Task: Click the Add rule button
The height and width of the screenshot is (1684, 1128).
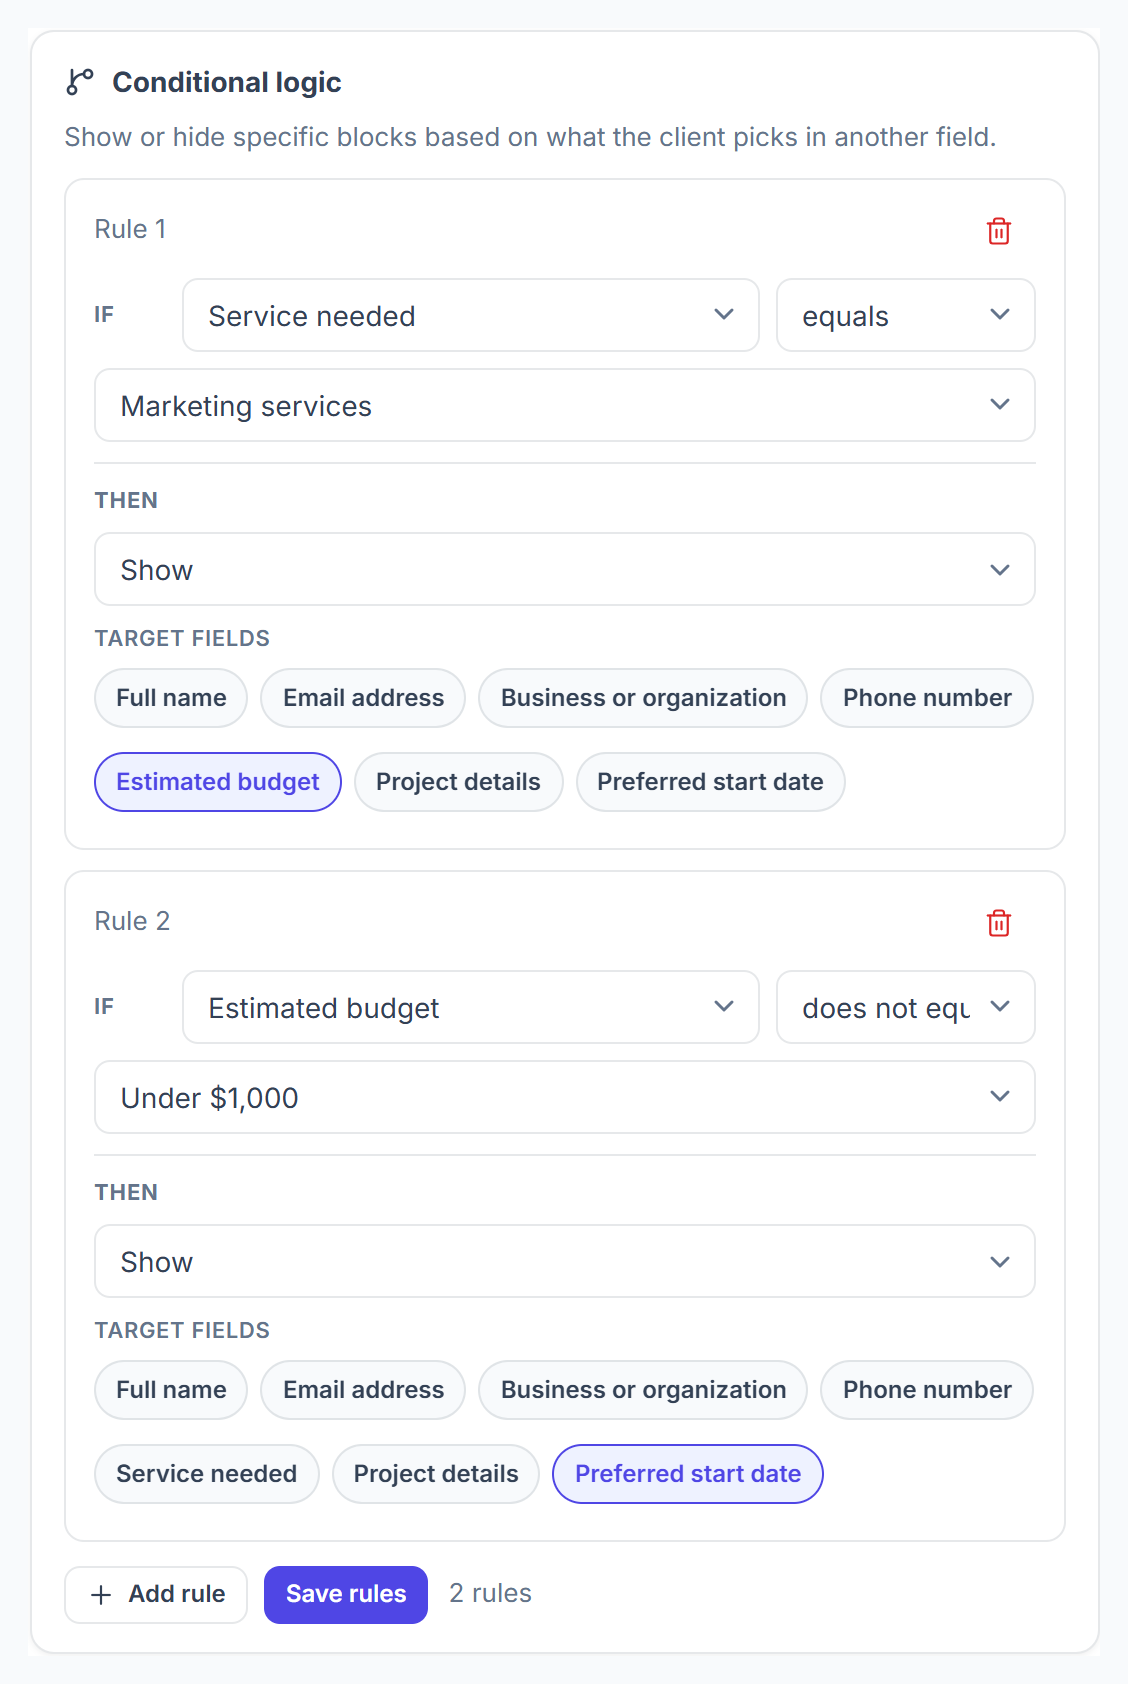Action: (x=156, y=1594)
